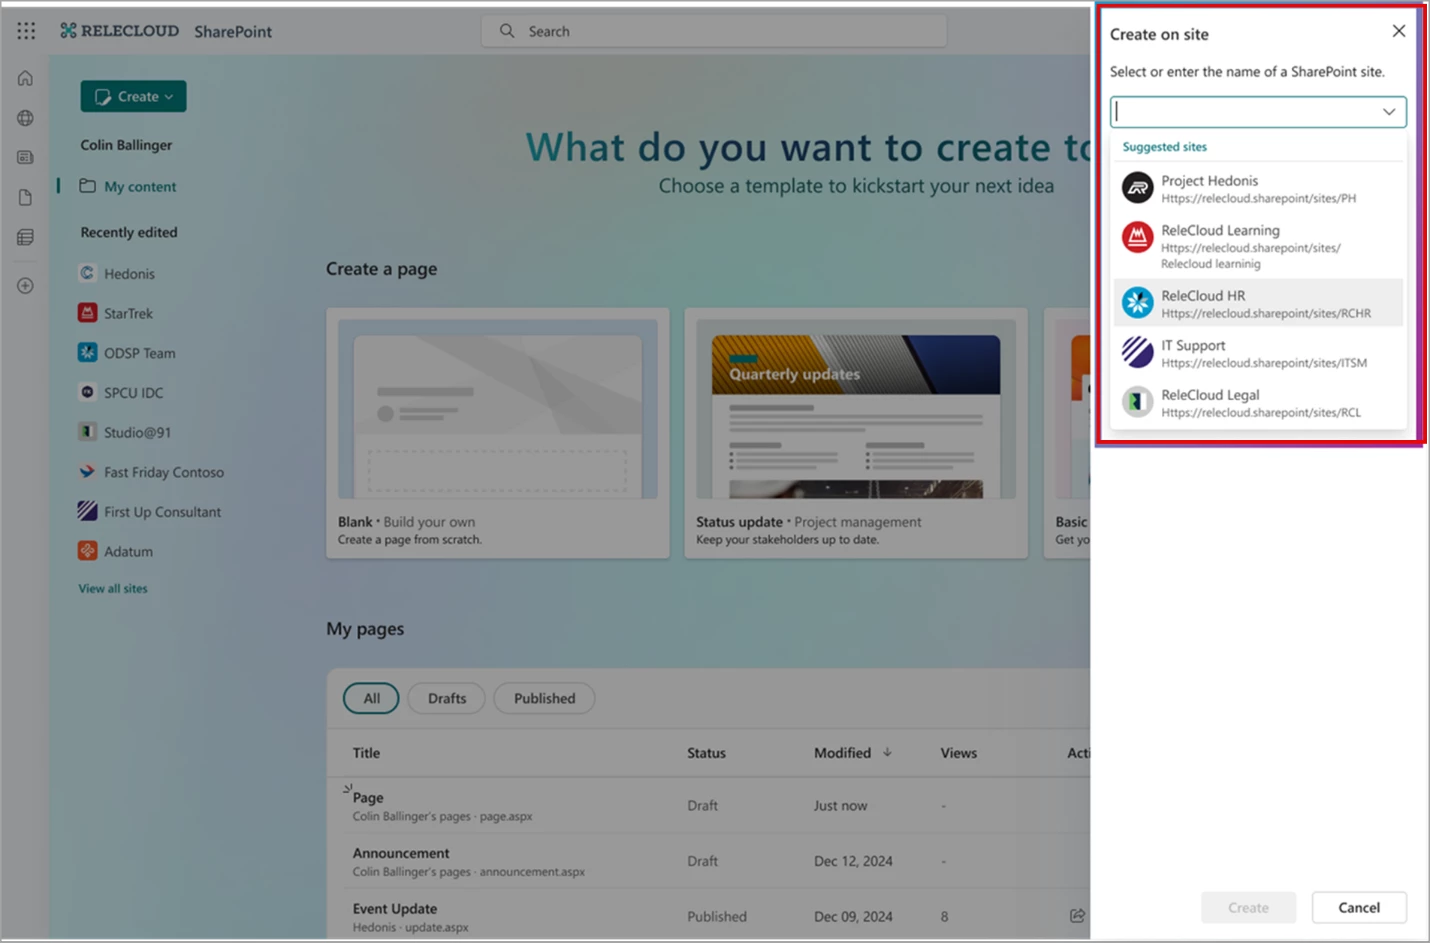Image resolution: width=1430 pixels, height=943 pixels.
Task: Expand the site name dropdown chevron
Action: click(1389, 112)
